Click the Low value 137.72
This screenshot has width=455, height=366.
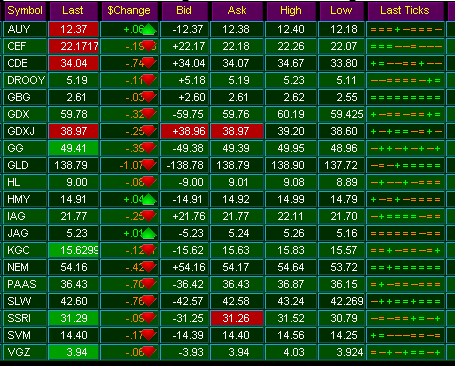(x=341, y=165)
